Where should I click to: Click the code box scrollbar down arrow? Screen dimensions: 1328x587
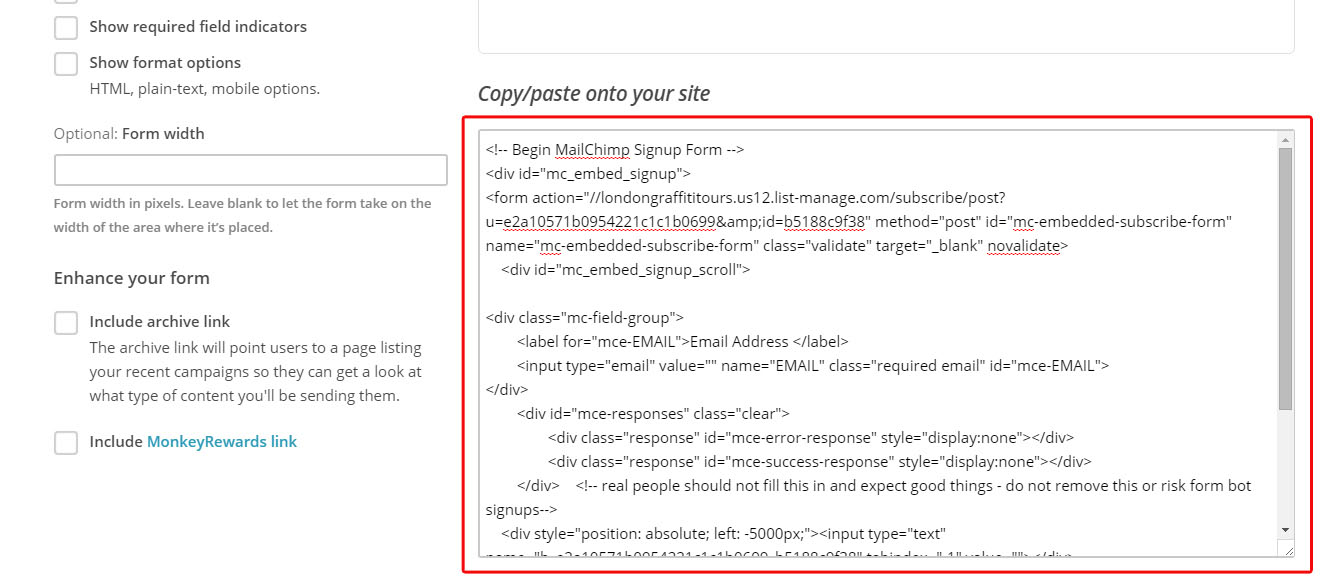pyautogui.click(x=1285, y=529)
